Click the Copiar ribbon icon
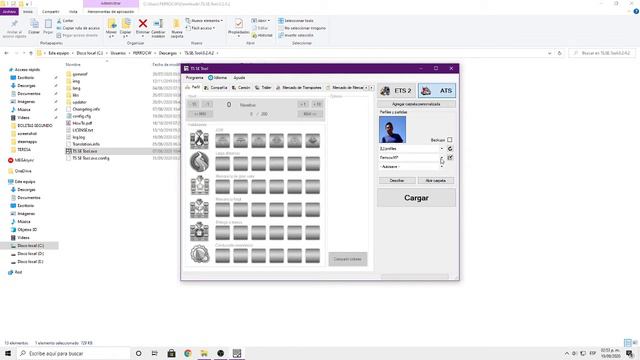The height and width of the screenshot is (360, 640). 34,27
